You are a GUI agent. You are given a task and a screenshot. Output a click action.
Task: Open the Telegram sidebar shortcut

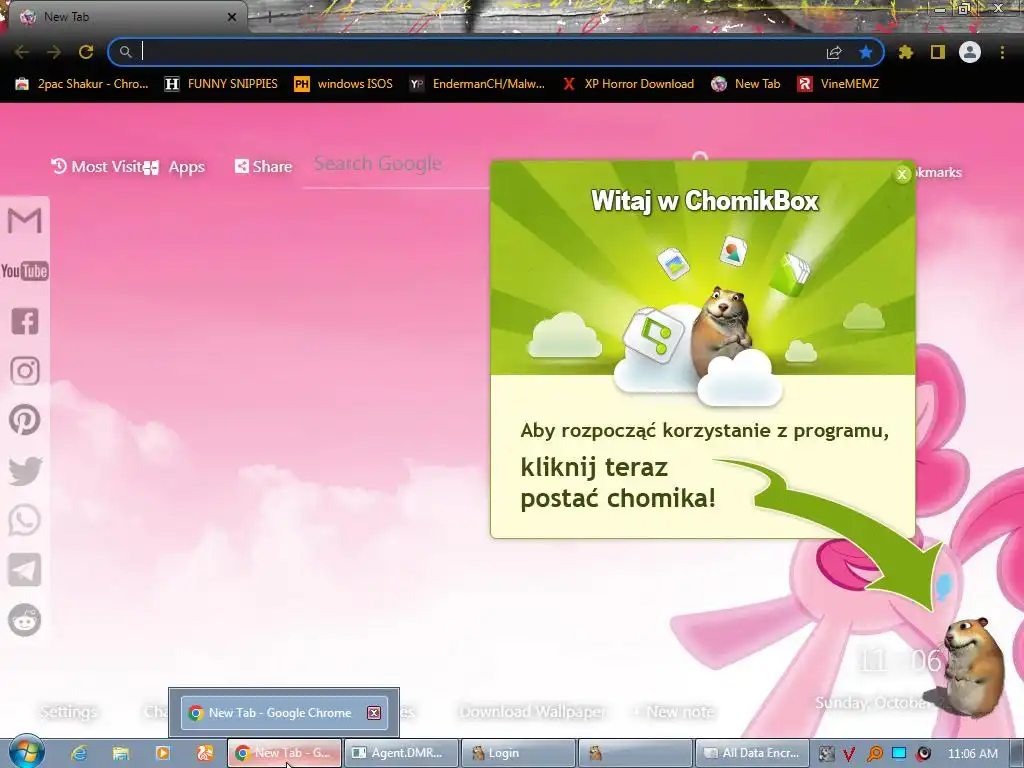tap(25, 570)
